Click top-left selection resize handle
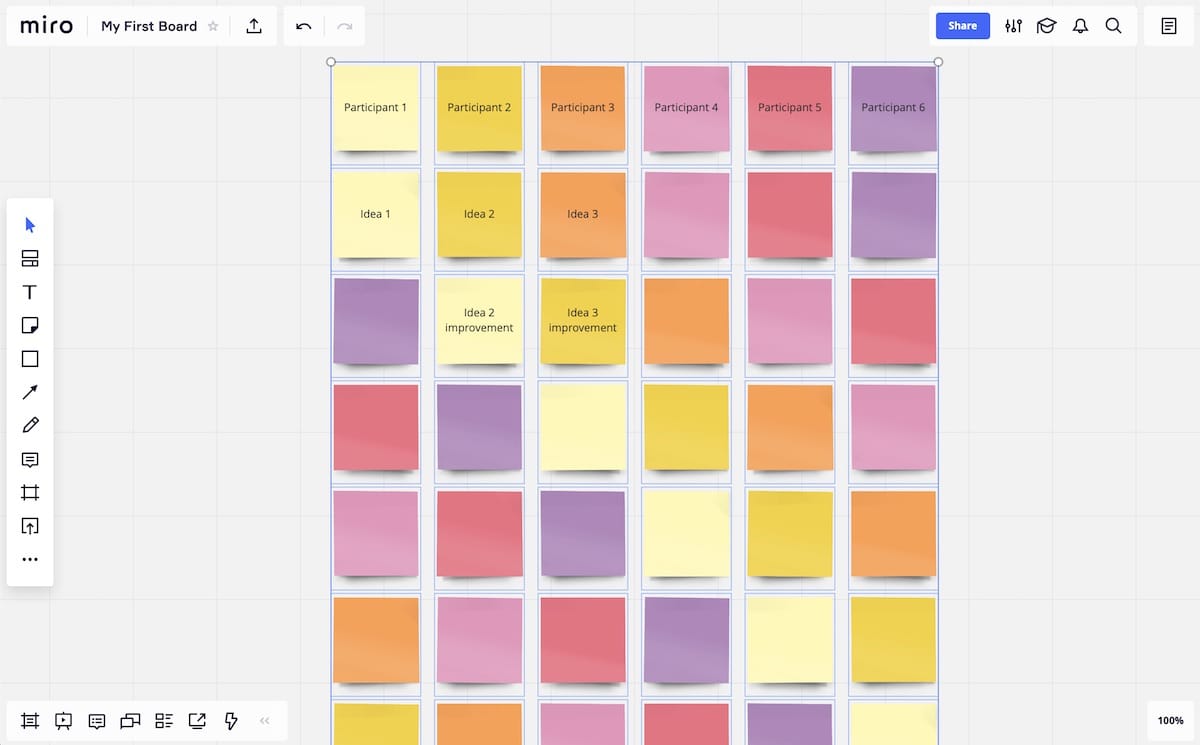This screenshot has width=1200, height=745. (331, 62)
